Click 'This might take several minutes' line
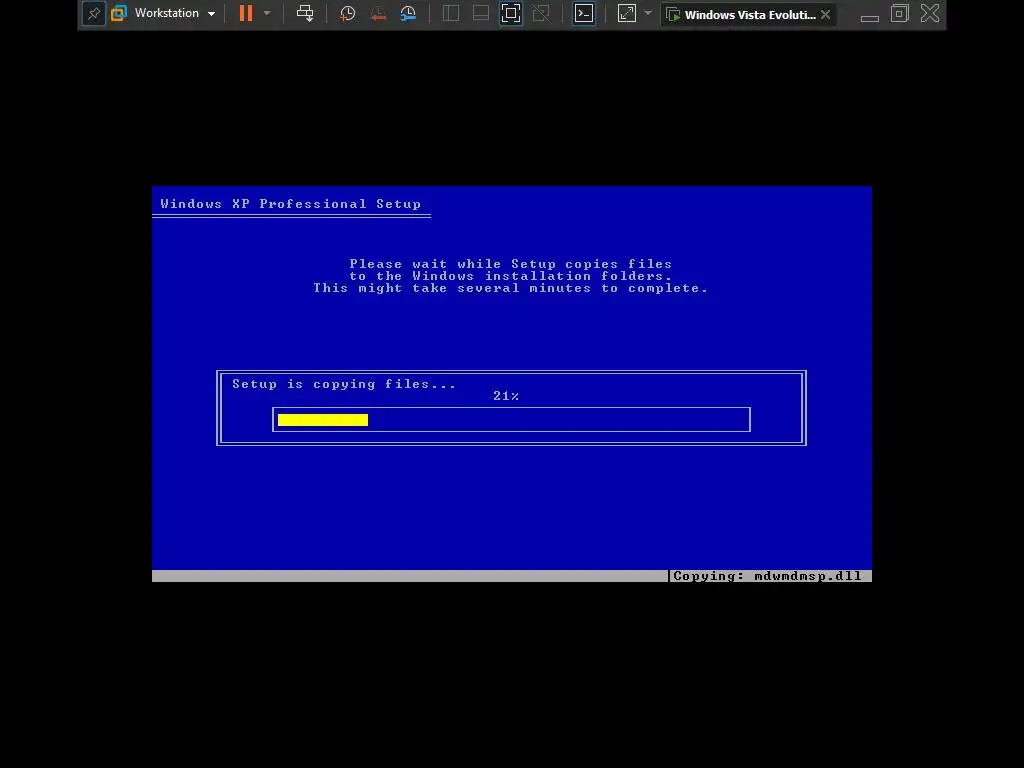1024x768 pixels. tap(511, 288)
